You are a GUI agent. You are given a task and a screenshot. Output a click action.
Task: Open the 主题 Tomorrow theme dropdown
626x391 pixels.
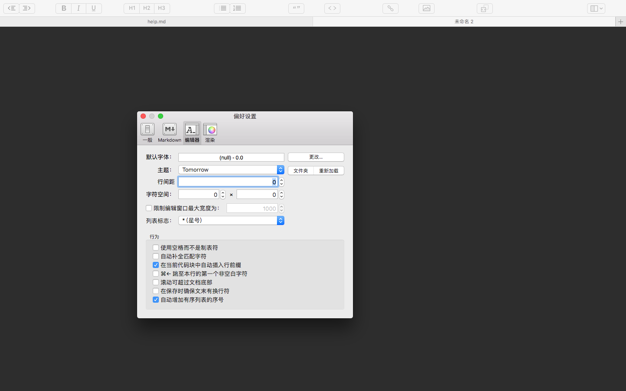click(231, 170)
